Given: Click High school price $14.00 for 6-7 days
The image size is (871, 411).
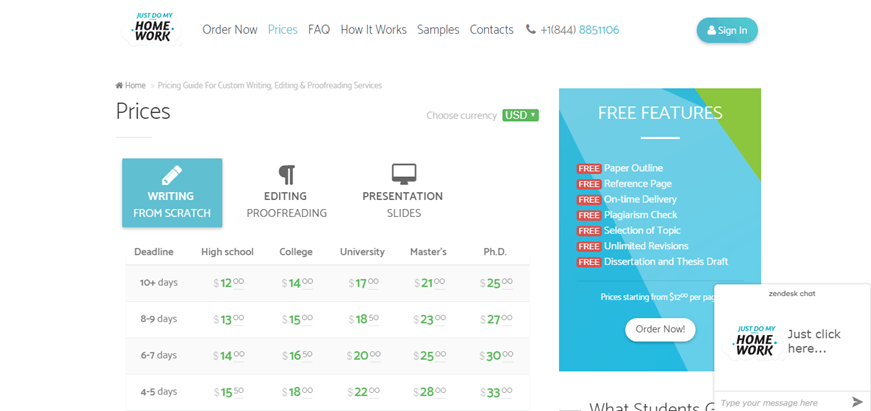Looking at the screenshot, I should 229,356.
